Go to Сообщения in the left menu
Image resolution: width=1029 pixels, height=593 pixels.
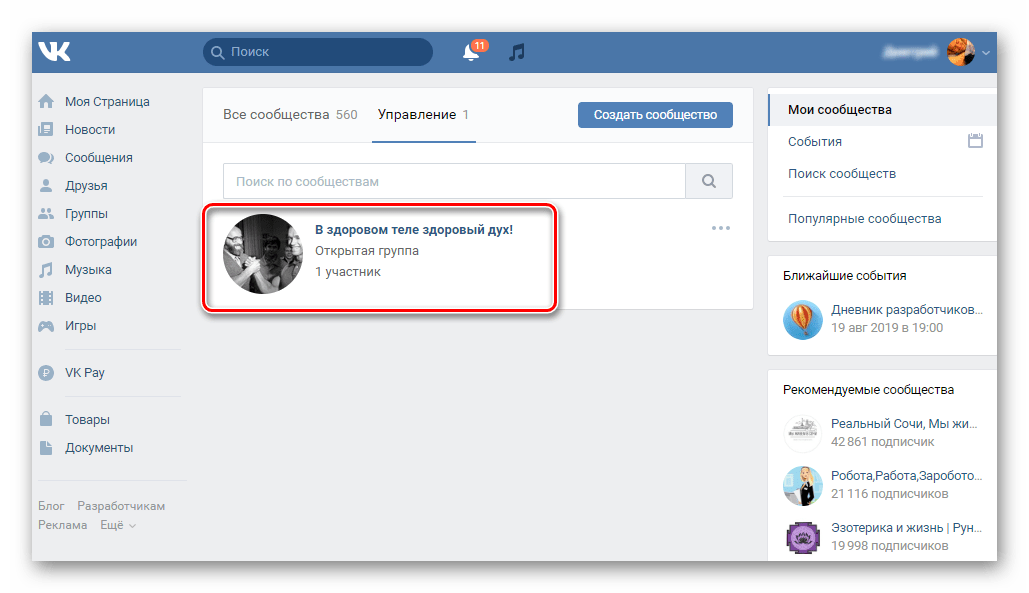[x=98, y=157]
